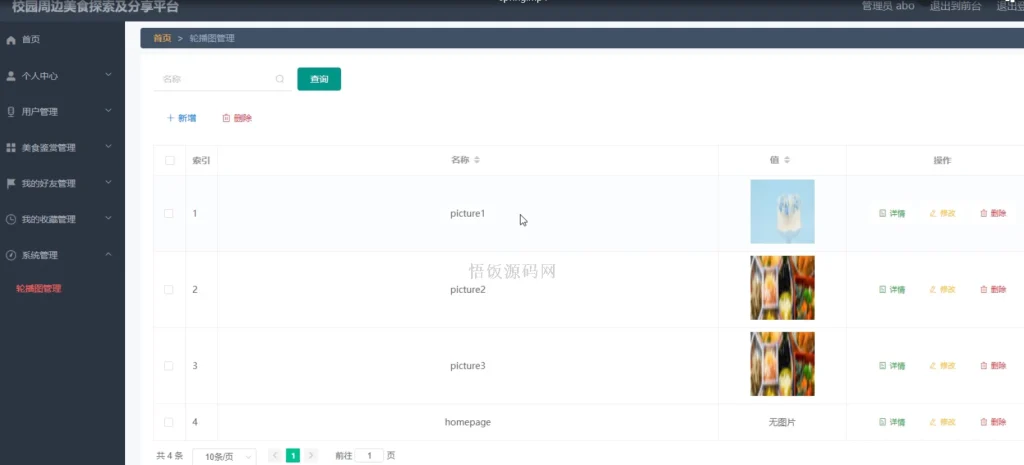Click the home icon in the sidebar
1024x465 pixels.
11,40
